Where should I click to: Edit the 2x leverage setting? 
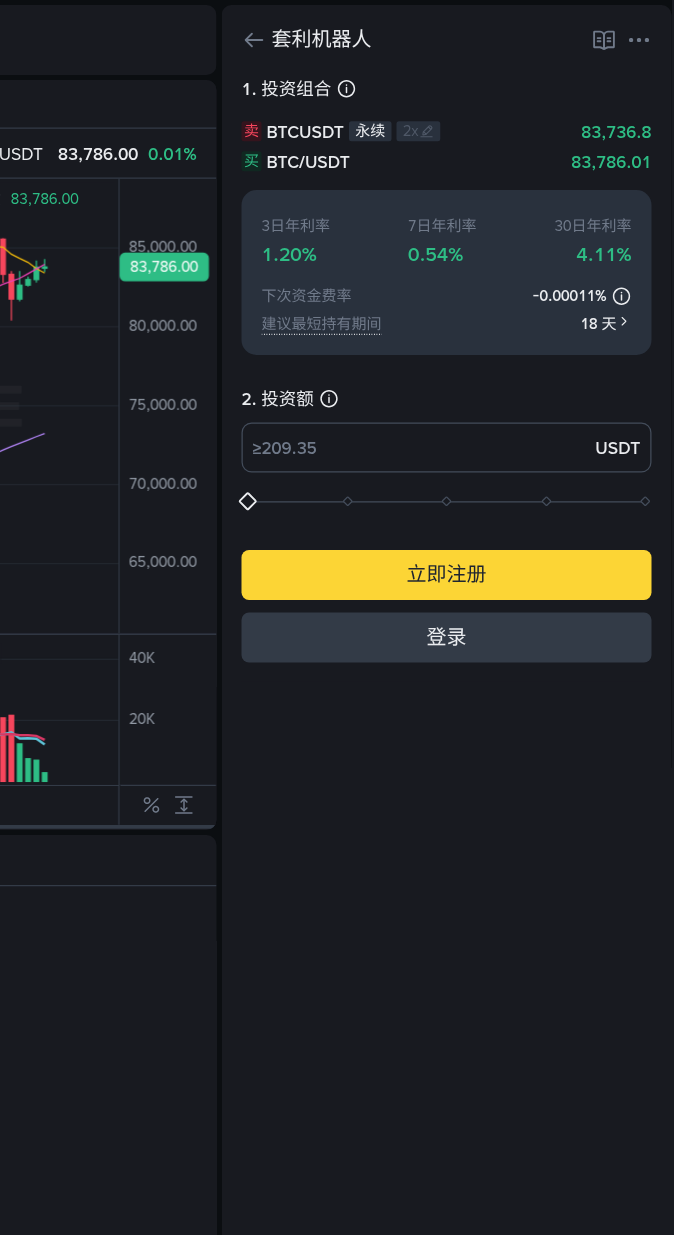click(x=418, y=131)
